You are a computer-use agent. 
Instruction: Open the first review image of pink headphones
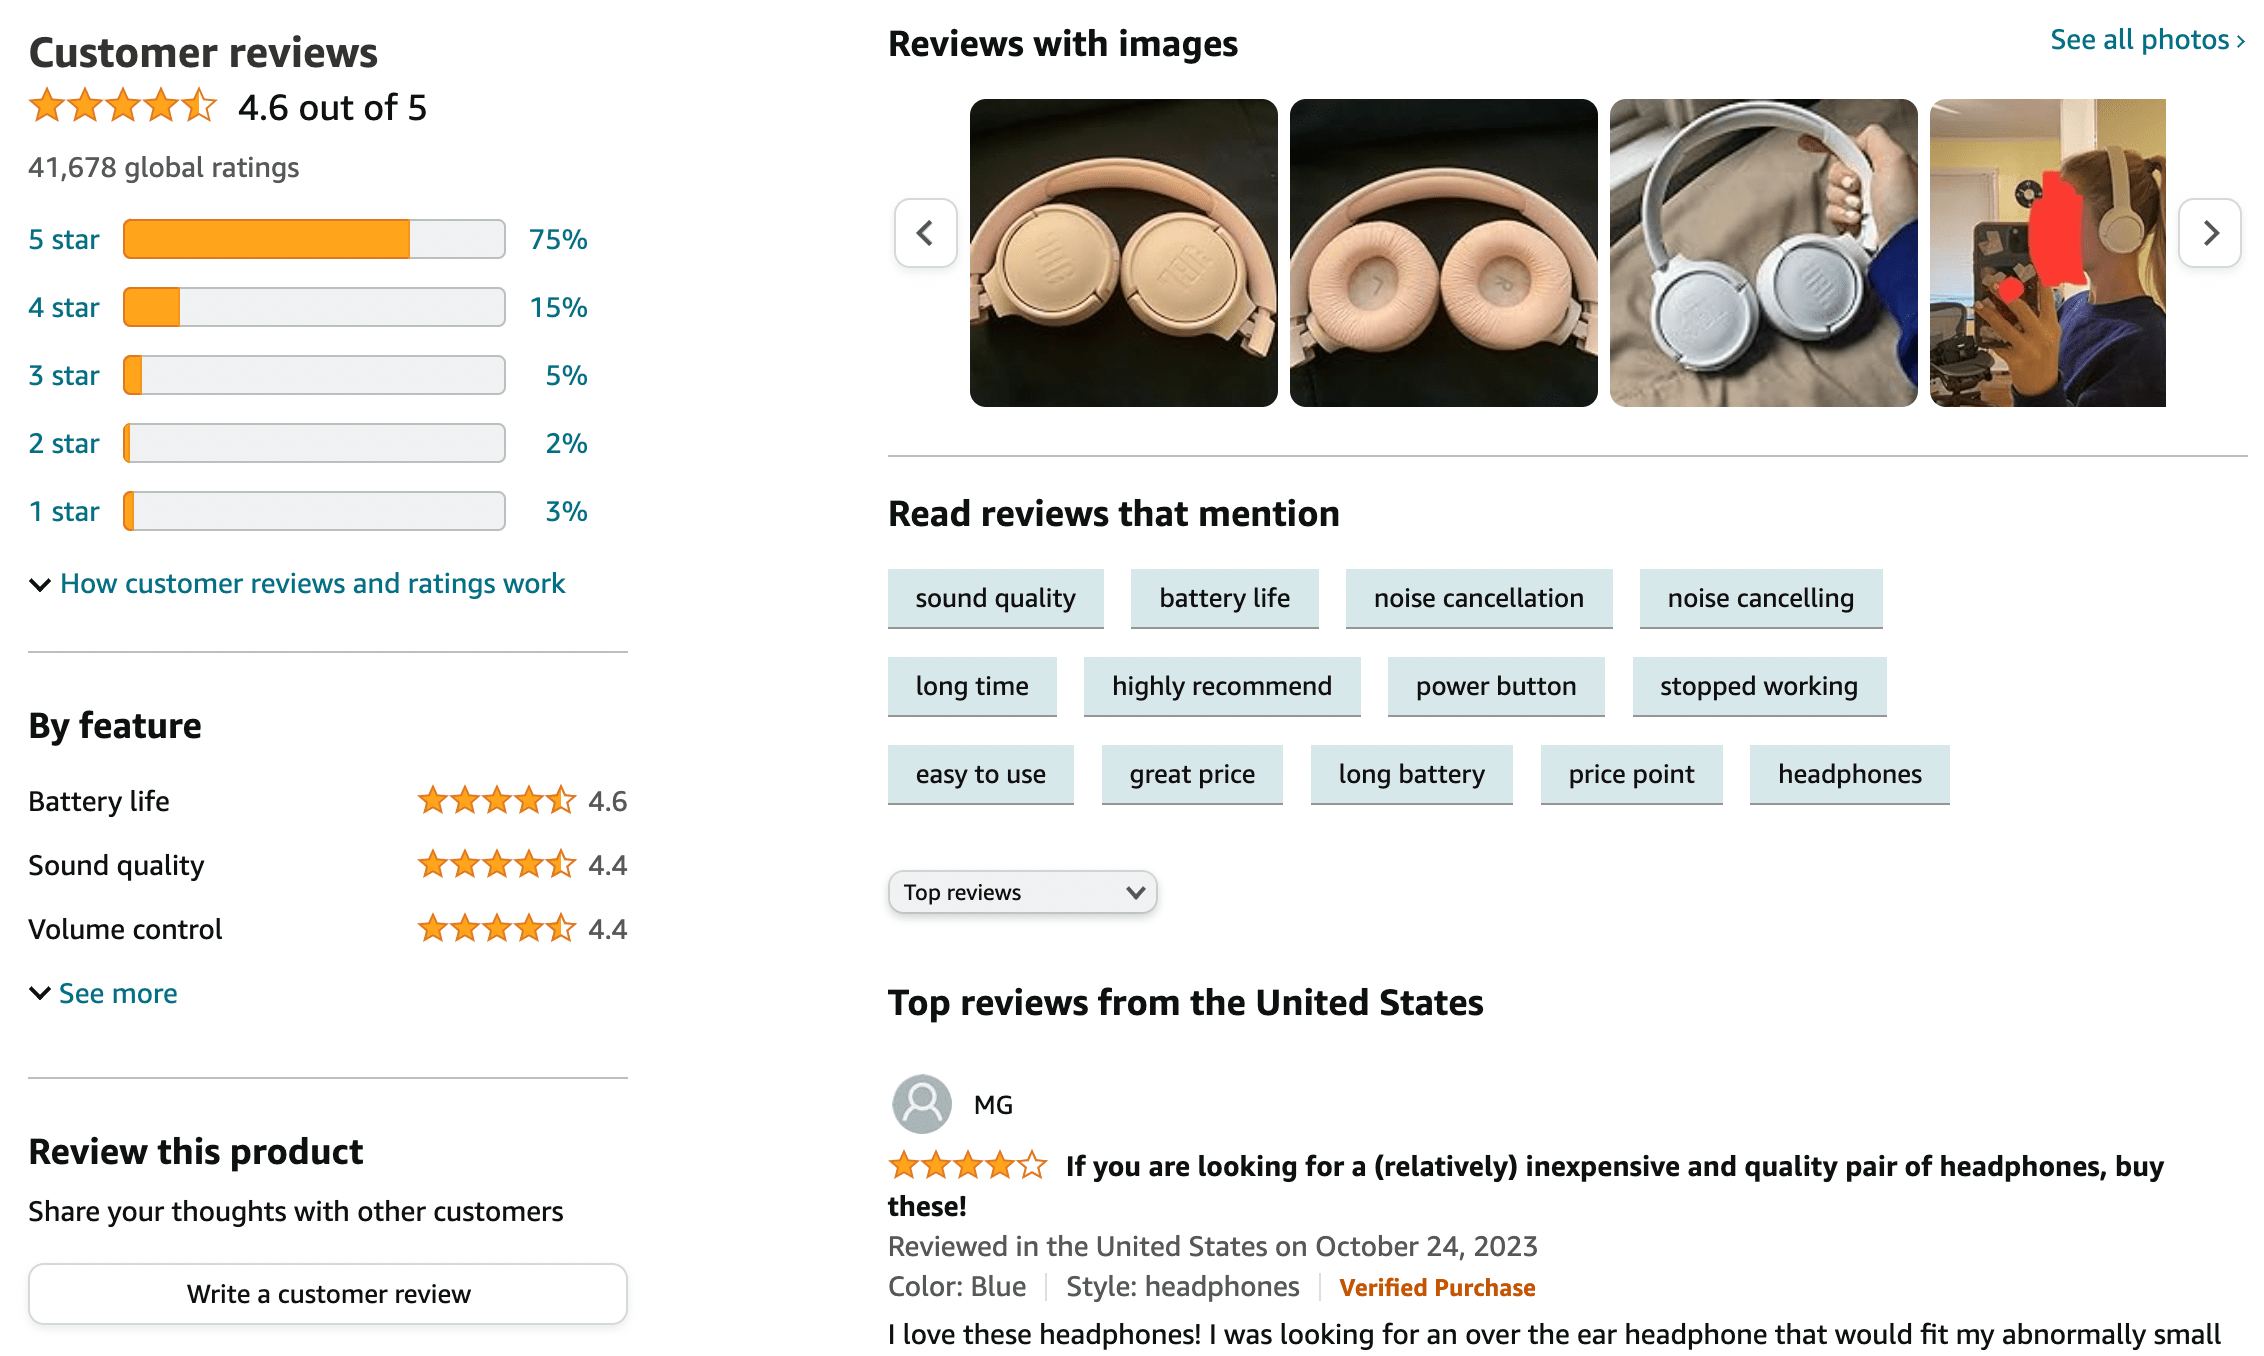coord(1123,252)
